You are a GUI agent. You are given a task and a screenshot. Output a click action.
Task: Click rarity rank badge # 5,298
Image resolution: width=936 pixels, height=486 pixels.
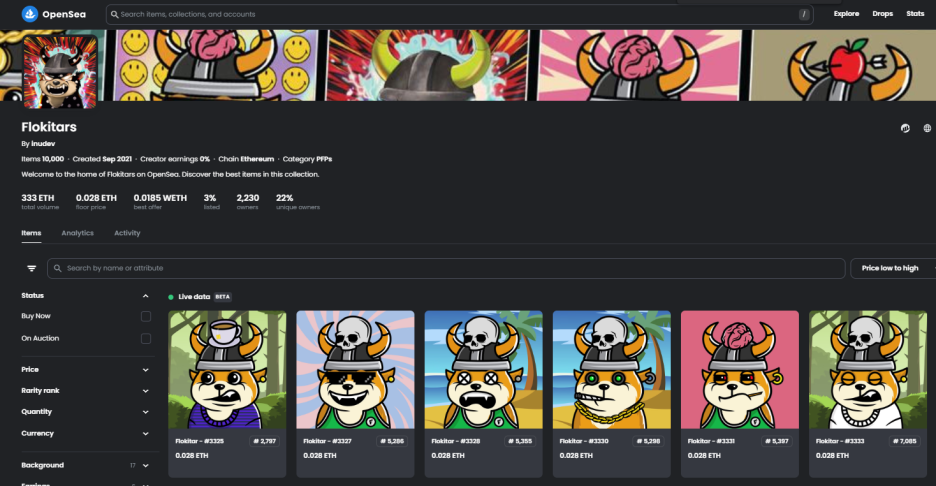pos(648,441)
